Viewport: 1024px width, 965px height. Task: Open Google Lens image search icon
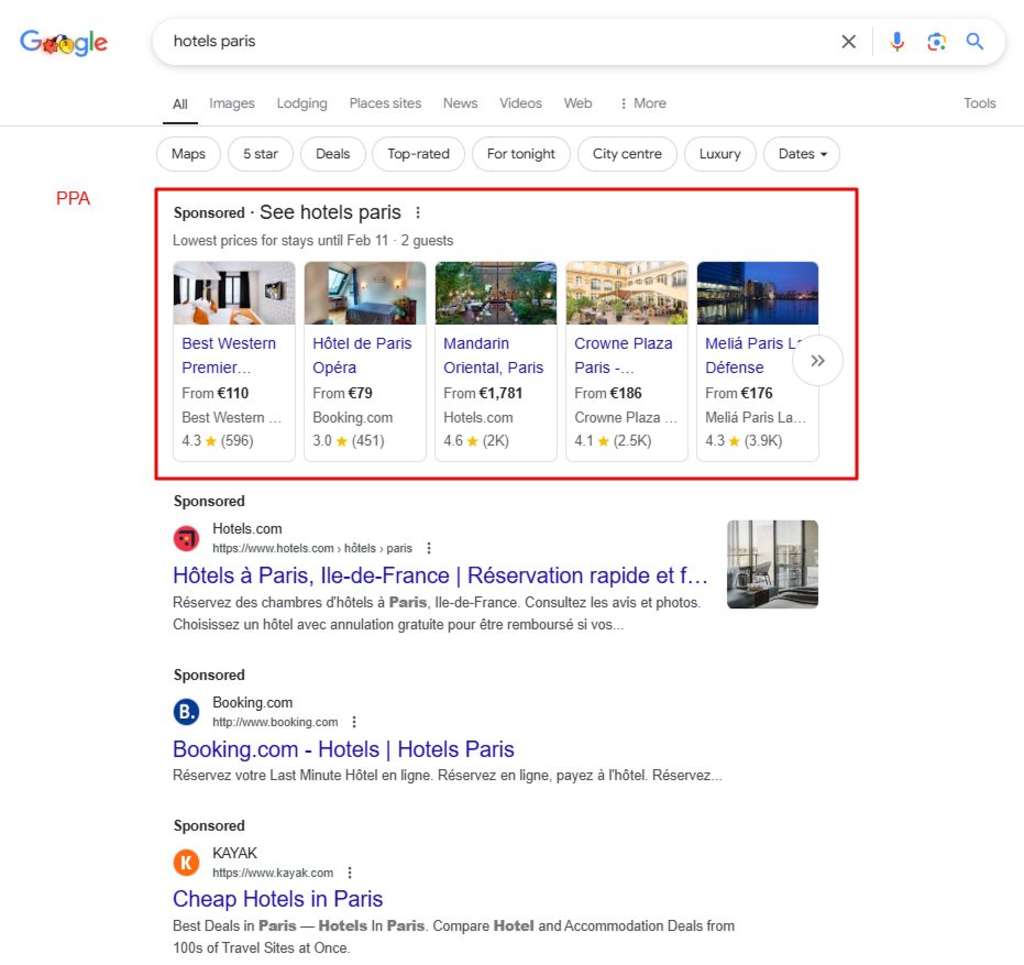coord(936,42)
